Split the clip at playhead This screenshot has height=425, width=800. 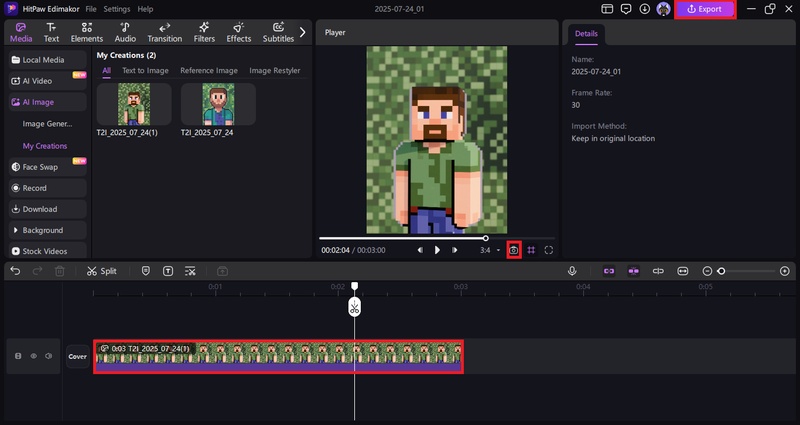[x=102, y=271]
